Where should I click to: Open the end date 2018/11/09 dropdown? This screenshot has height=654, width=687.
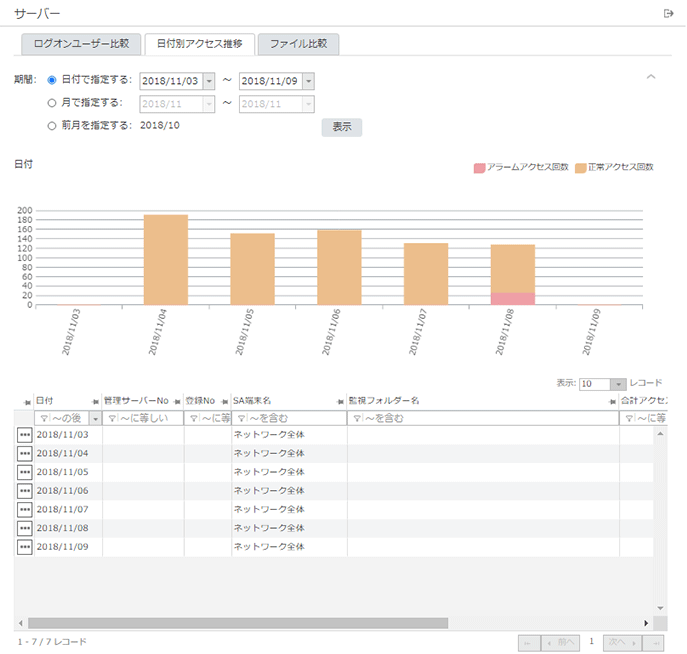point(308,81)
